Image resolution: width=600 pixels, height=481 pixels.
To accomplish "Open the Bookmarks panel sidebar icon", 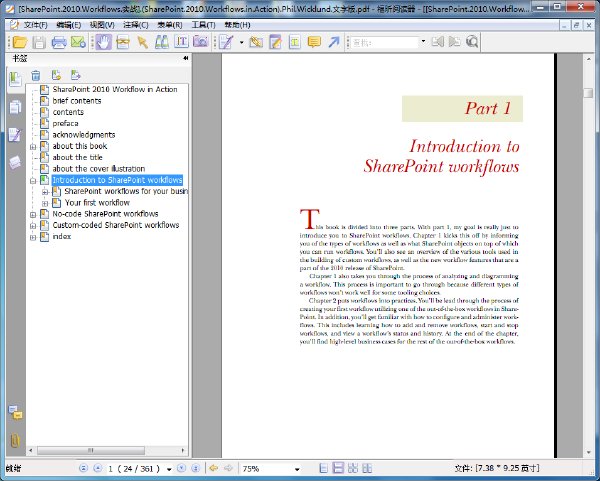I will 15,79.
